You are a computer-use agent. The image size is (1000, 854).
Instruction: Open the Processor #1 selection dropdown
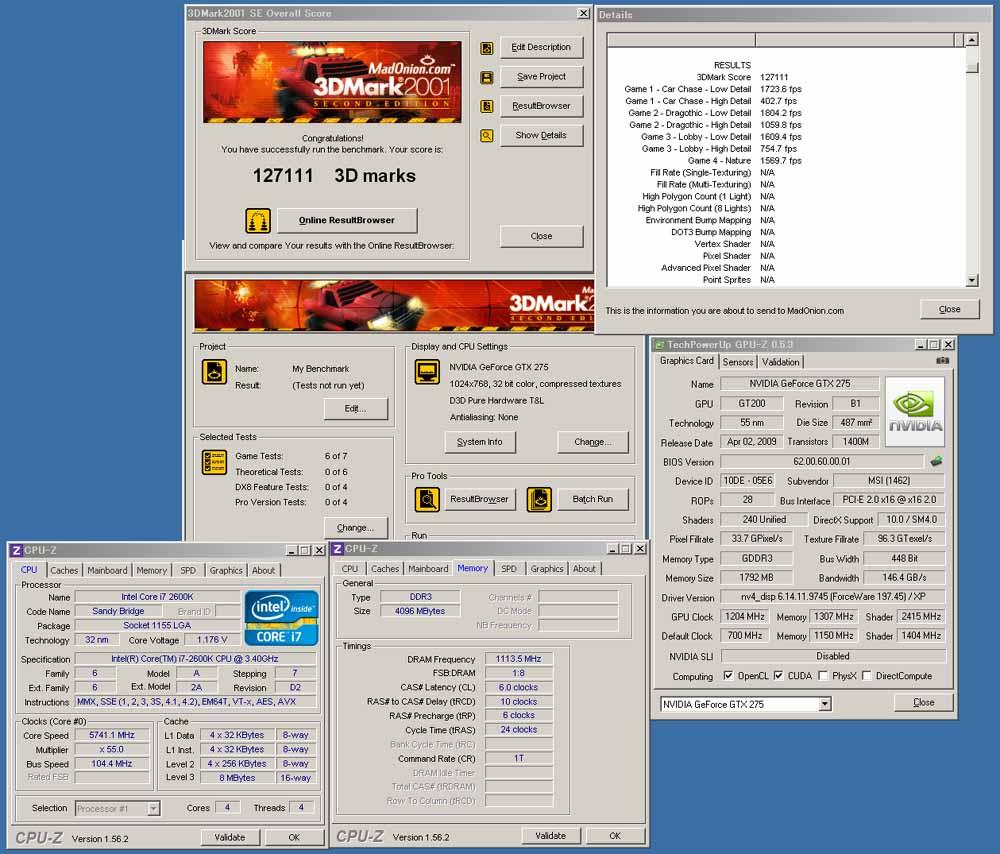click(x=153, y=809)
